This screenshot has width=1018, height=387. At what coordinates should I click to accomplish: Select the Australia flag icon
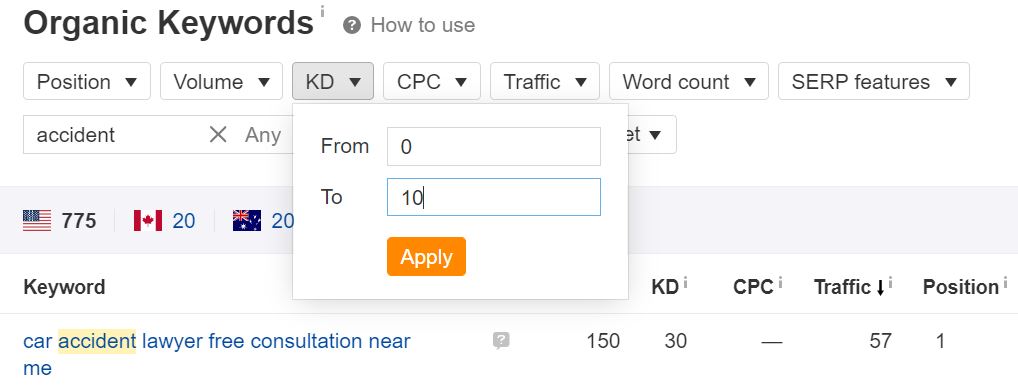[x=247, y=221]
